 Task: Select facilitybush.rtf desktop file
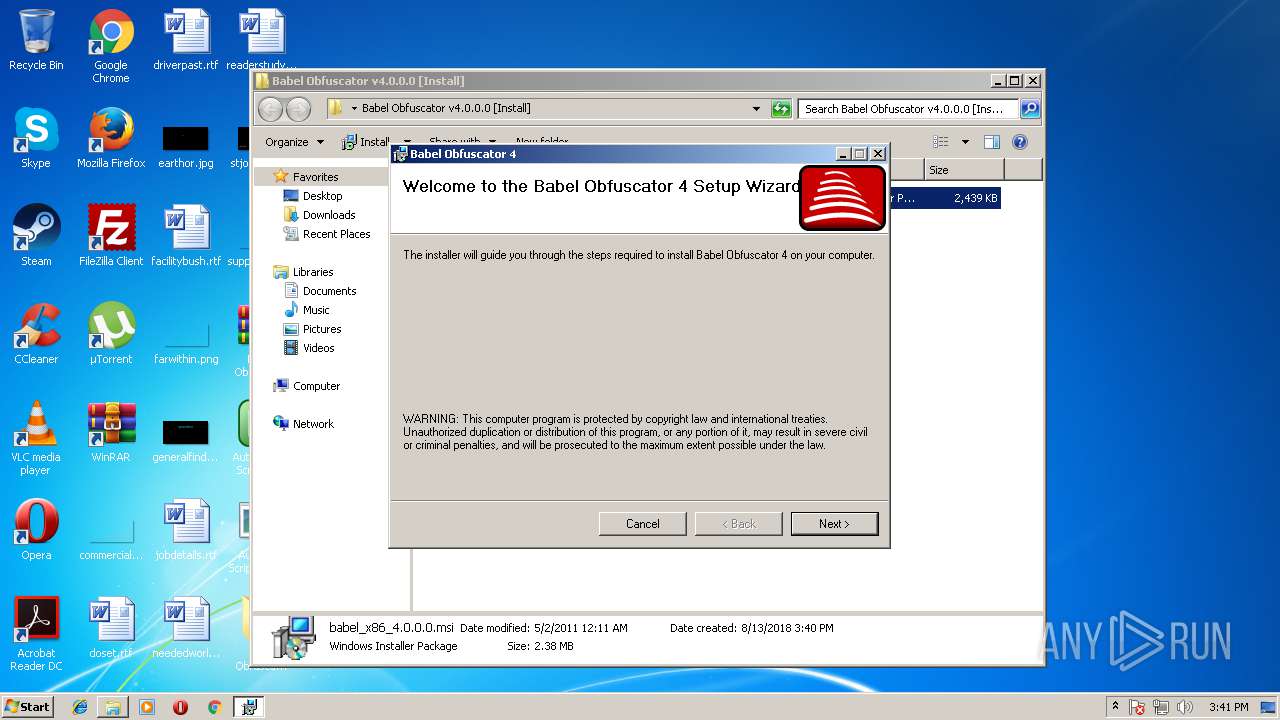[186, 236]
